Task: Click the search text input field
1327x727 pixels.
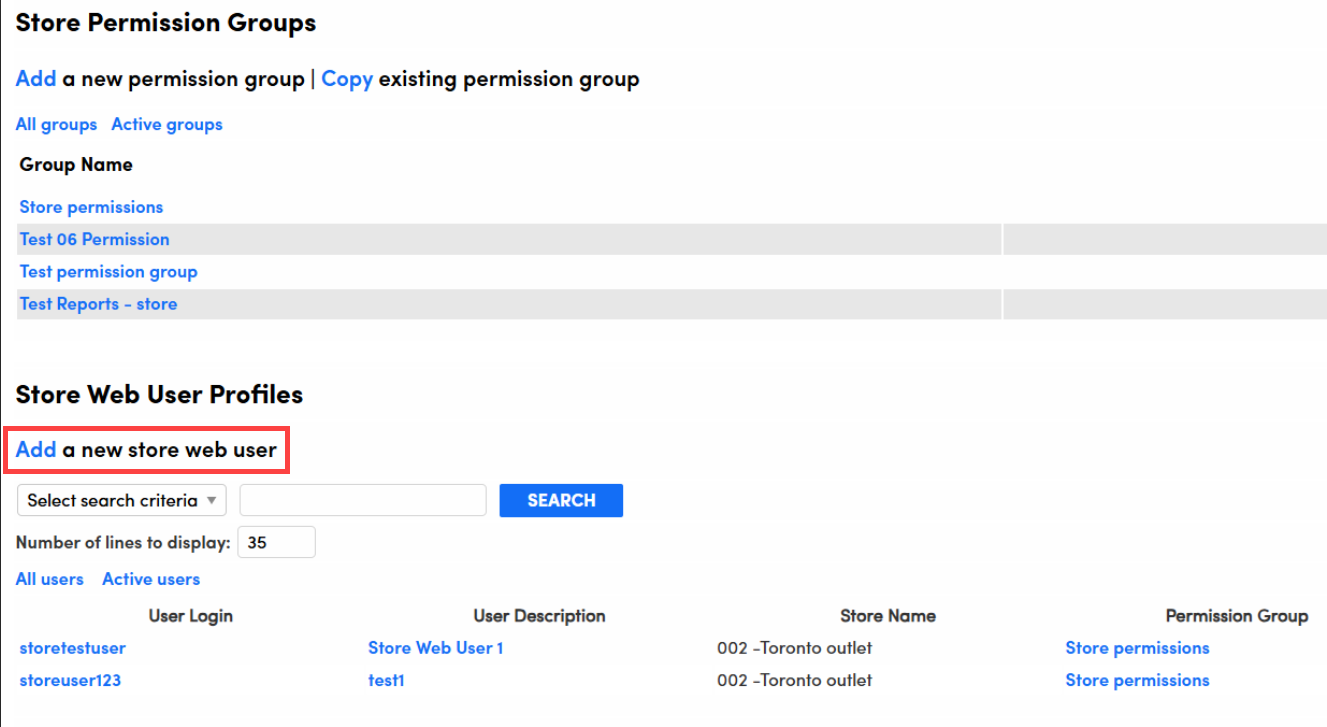Action: click(363, 500)
